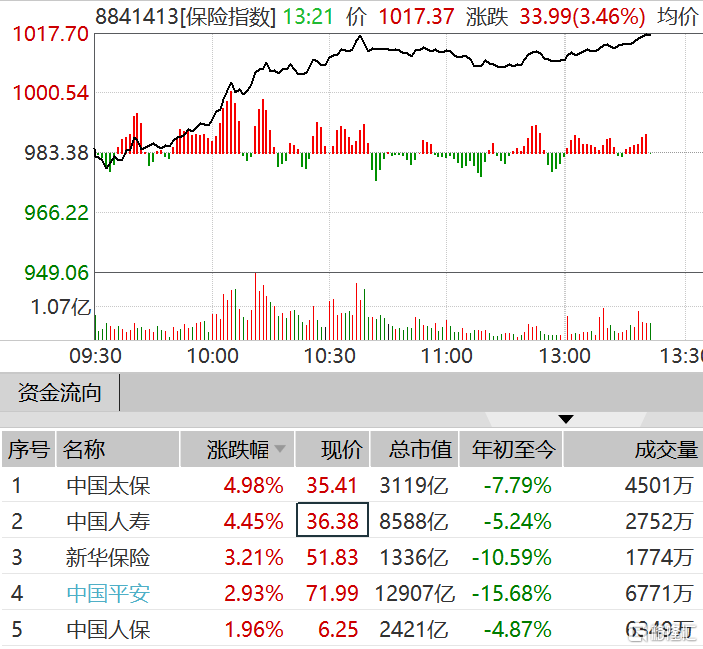The image size is (703, 649).
Task: Click the 3.21% change value
Action: tap(254, 558)
